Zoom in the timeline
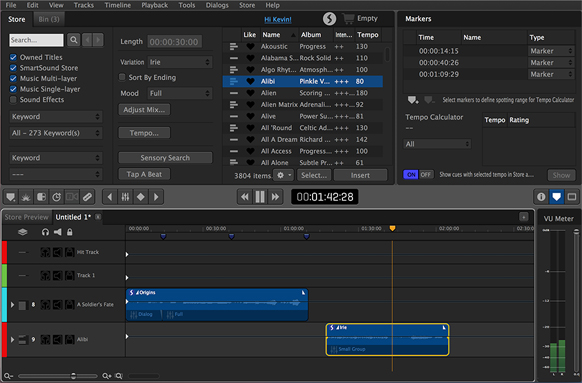Screen dimensions: 582x383 click(107, 376)
